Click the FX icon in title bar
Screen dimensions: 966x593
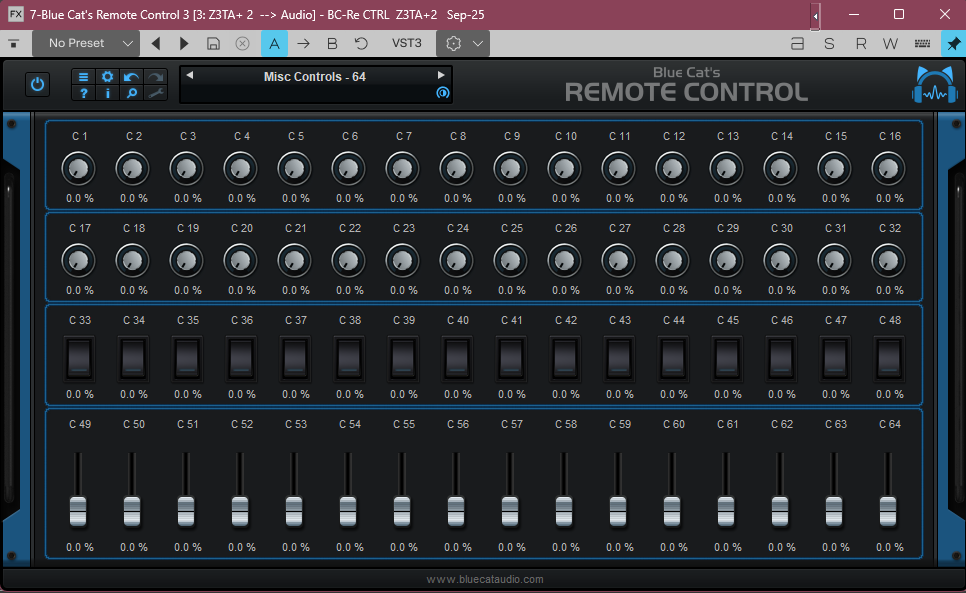pos(15,14)
